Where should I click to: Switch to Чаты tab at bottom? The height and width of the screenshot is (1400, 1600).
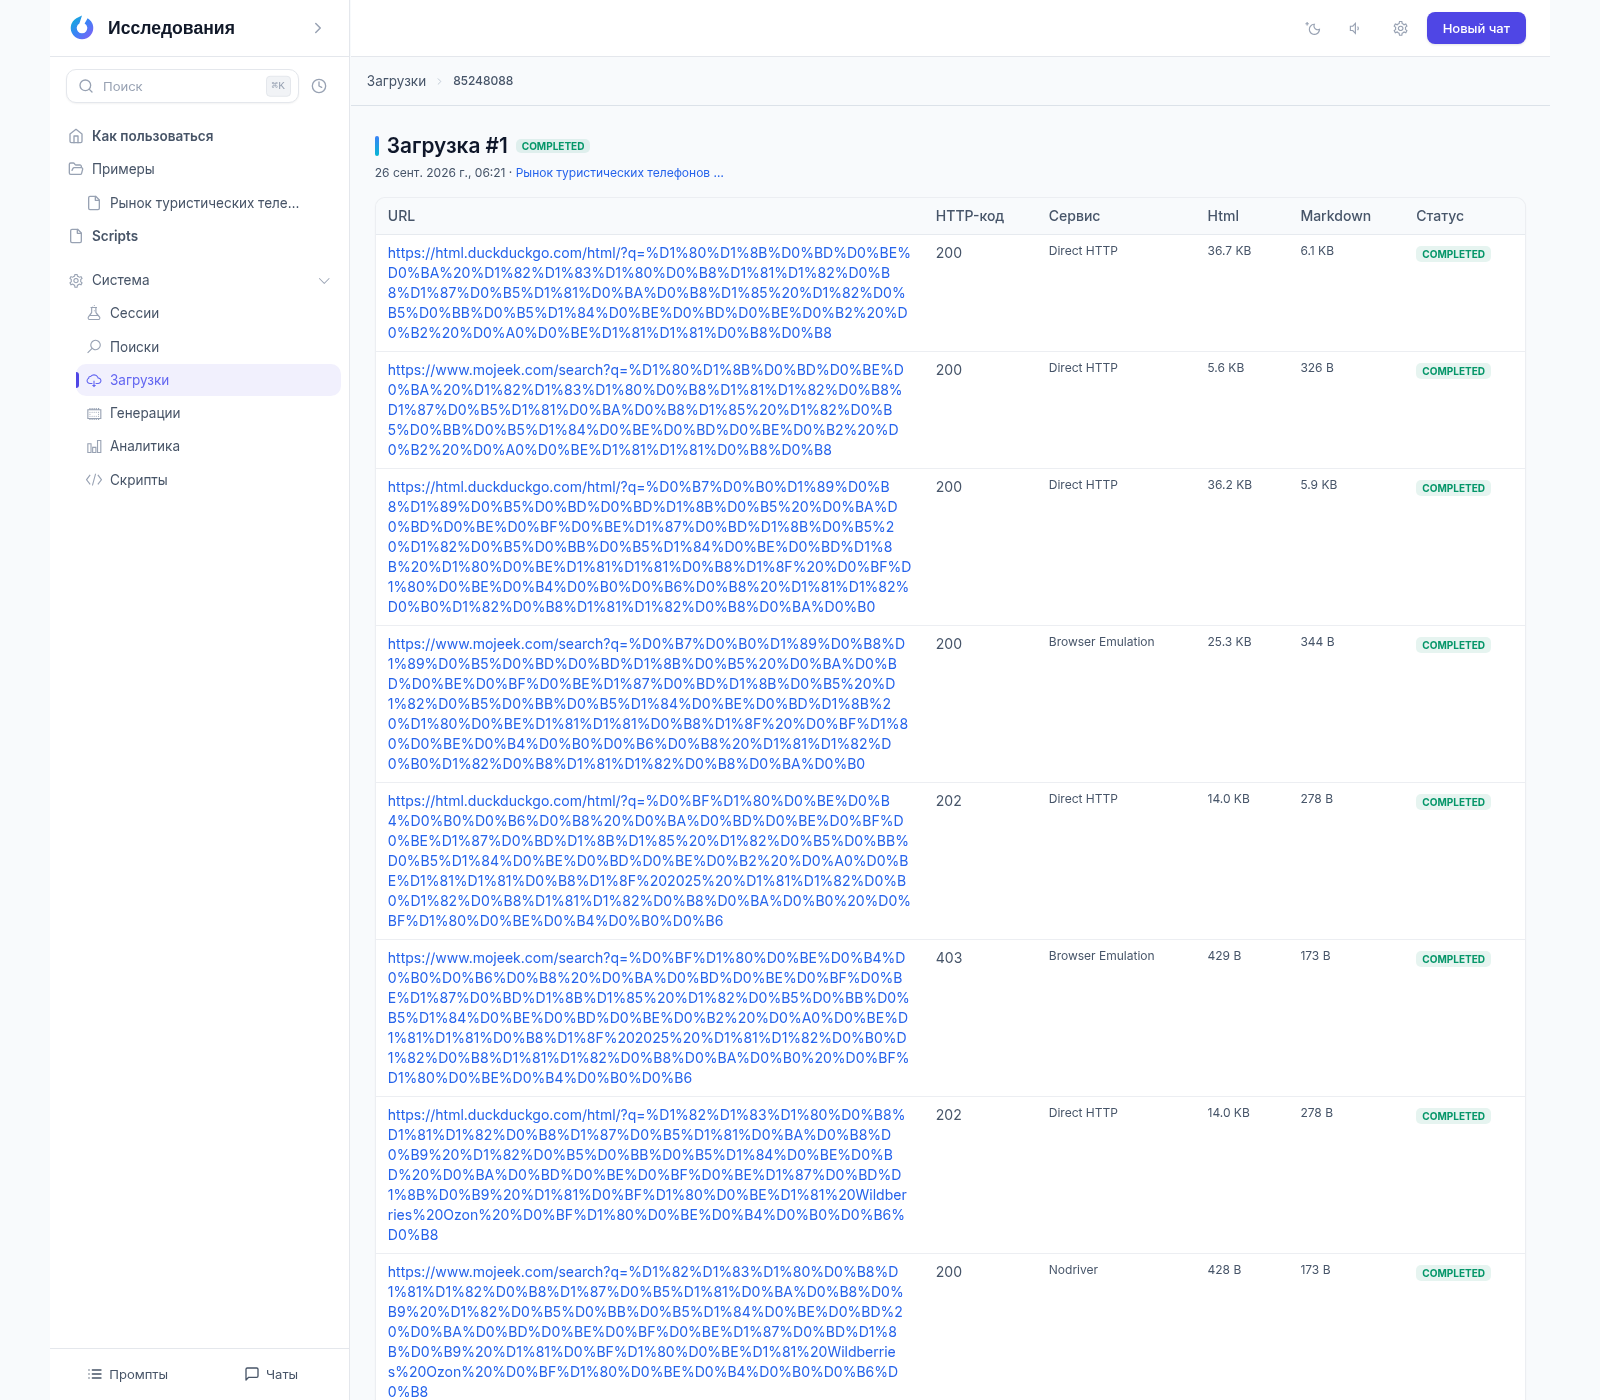point(272,1374)
